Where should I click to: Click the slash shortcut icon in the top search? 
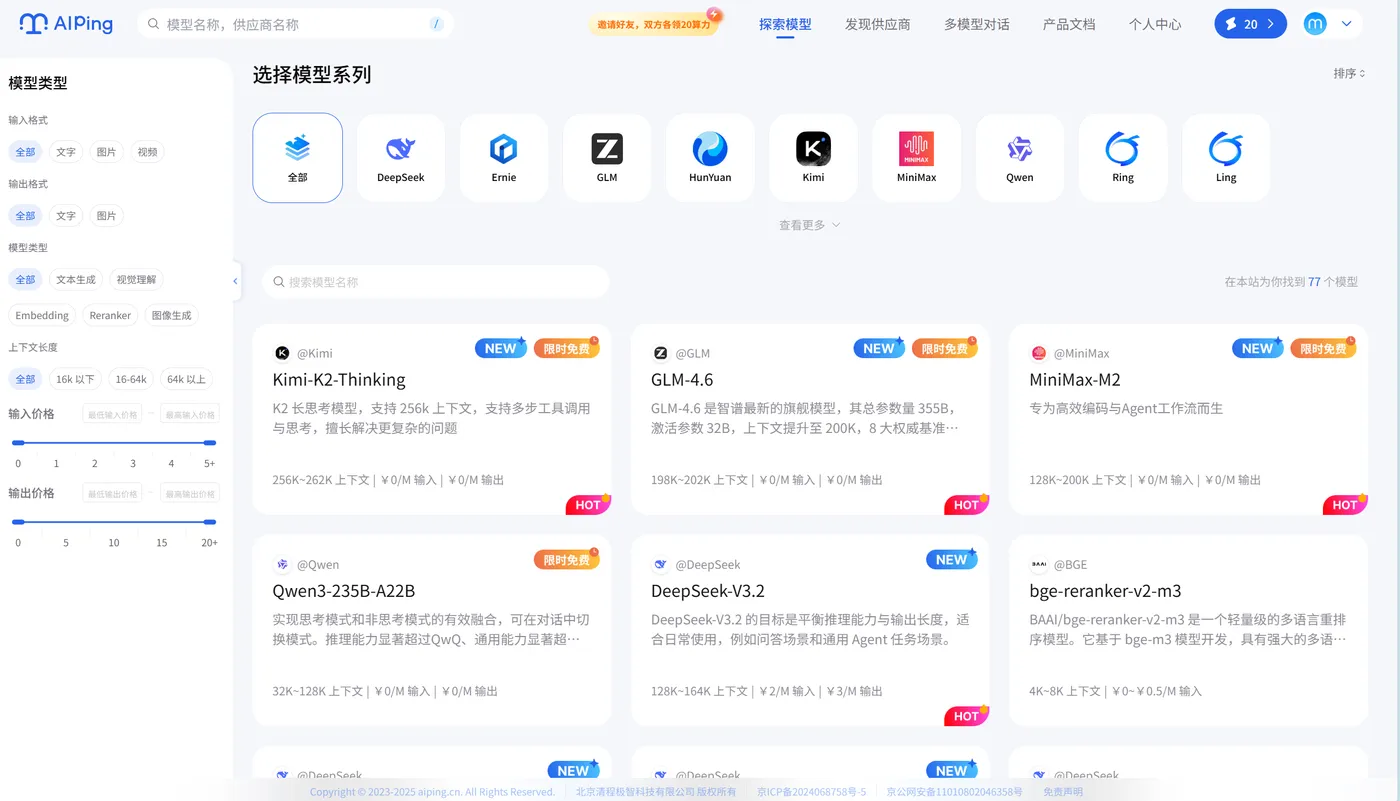[436, 24]
